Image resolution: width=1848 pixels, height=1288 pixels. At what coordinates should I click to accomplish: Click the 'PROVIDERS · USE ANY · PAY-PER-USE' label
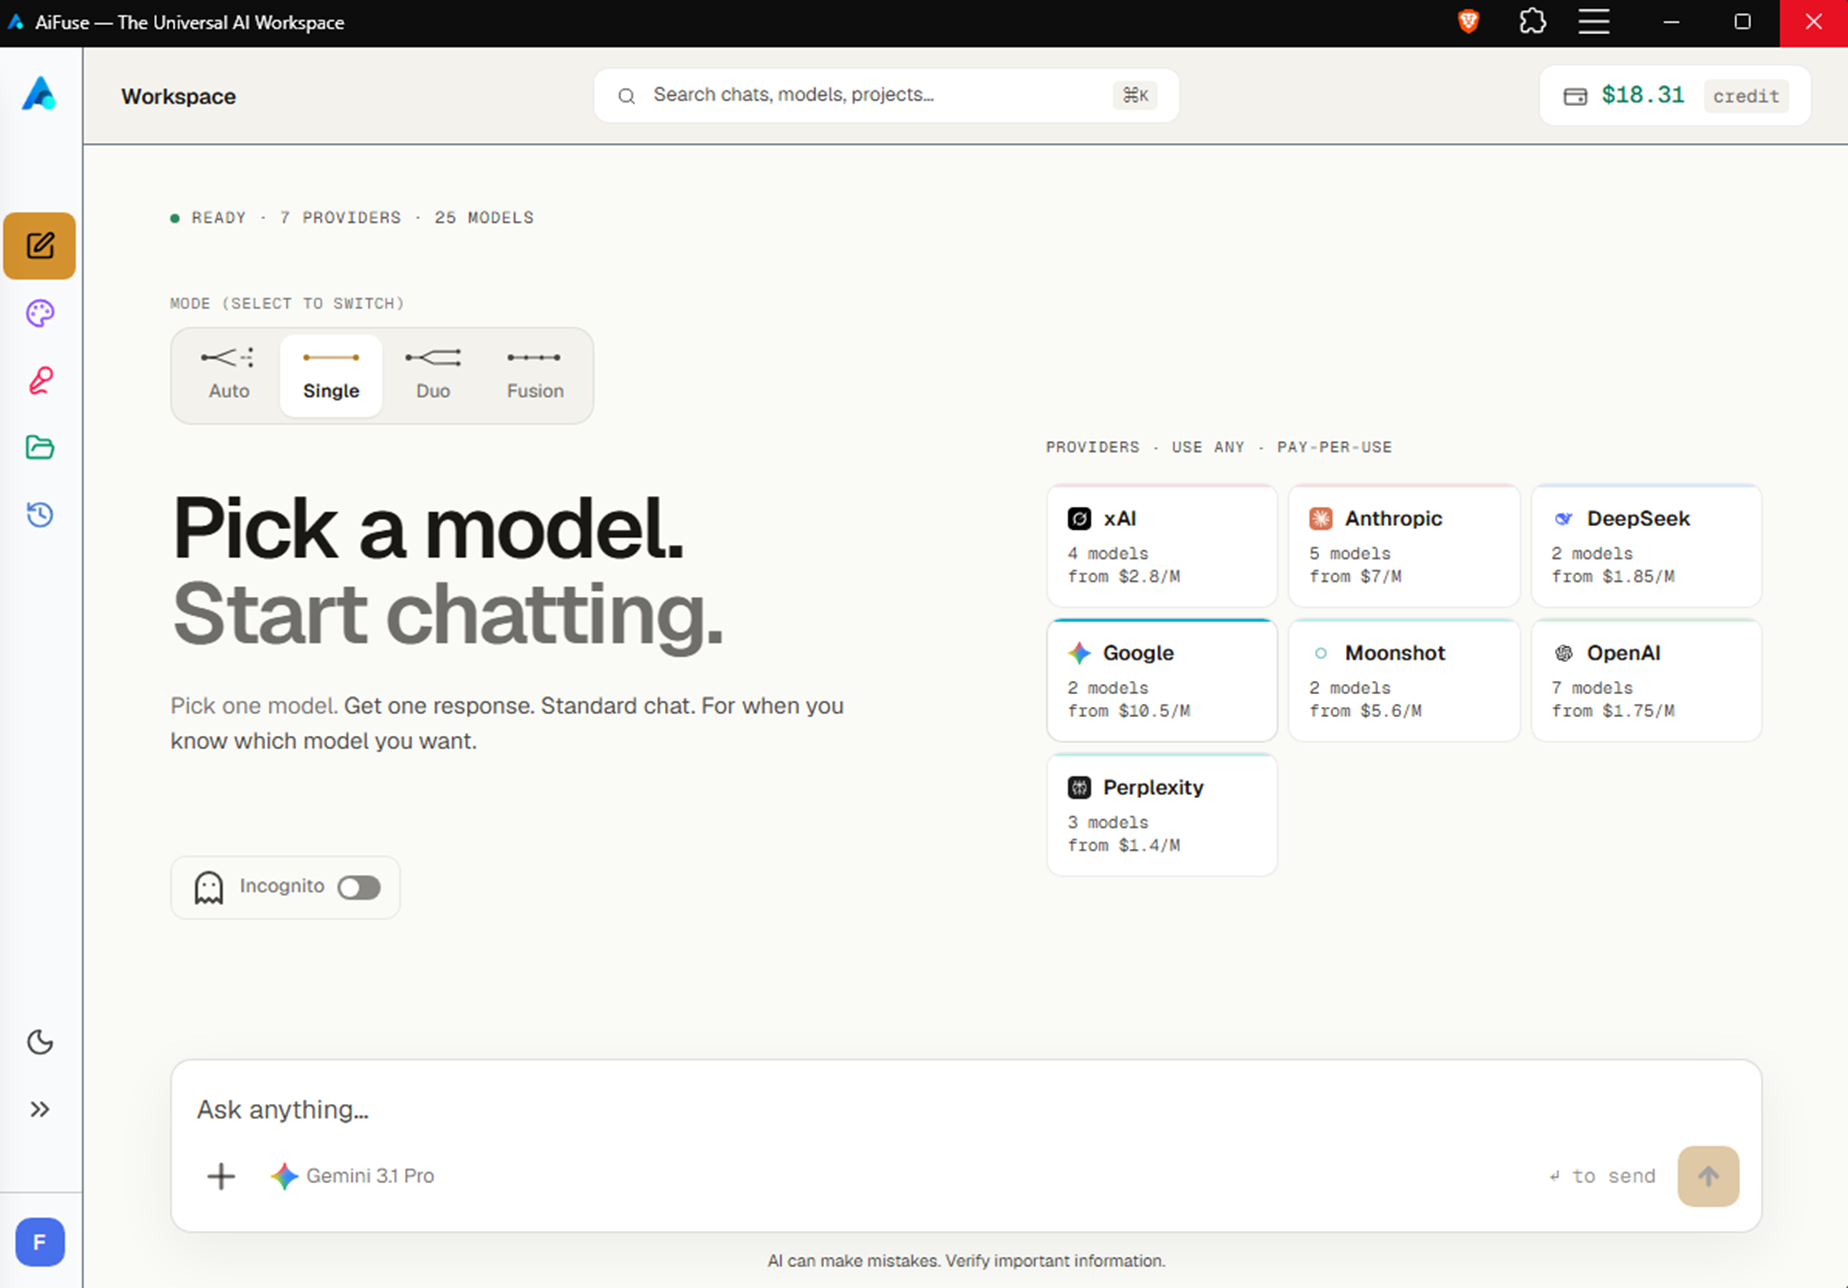coord(1219,448)
